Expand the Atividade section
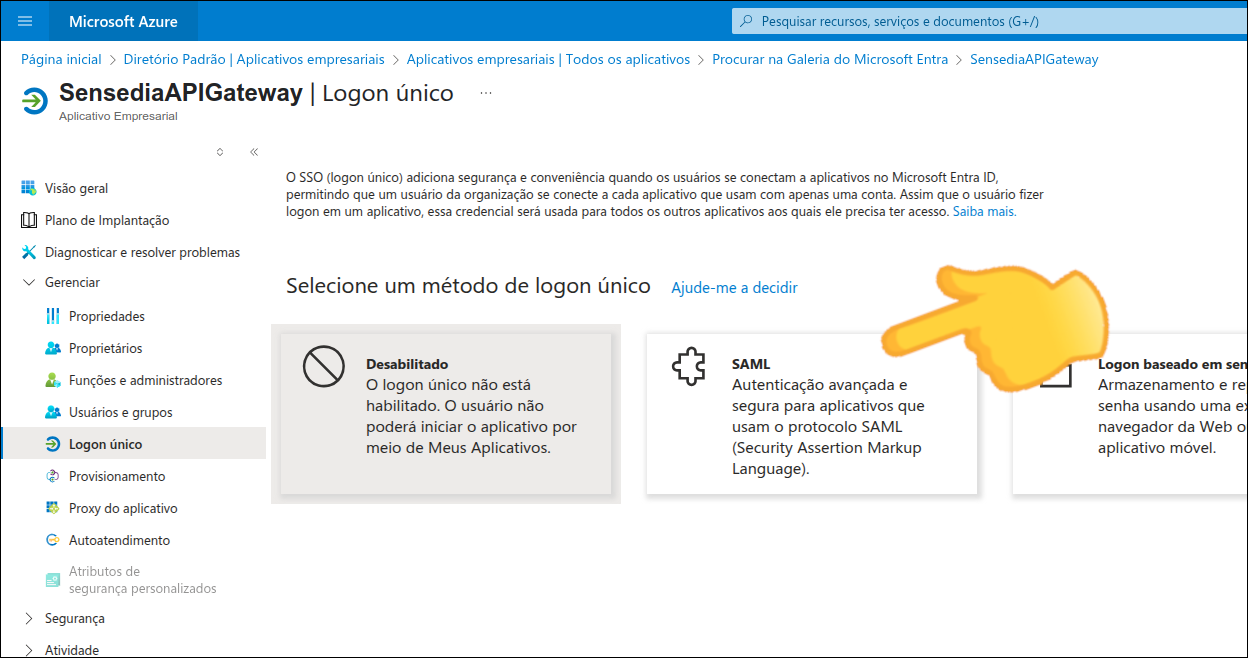This screenshot has height=658, width=1248. coord(29,649)
